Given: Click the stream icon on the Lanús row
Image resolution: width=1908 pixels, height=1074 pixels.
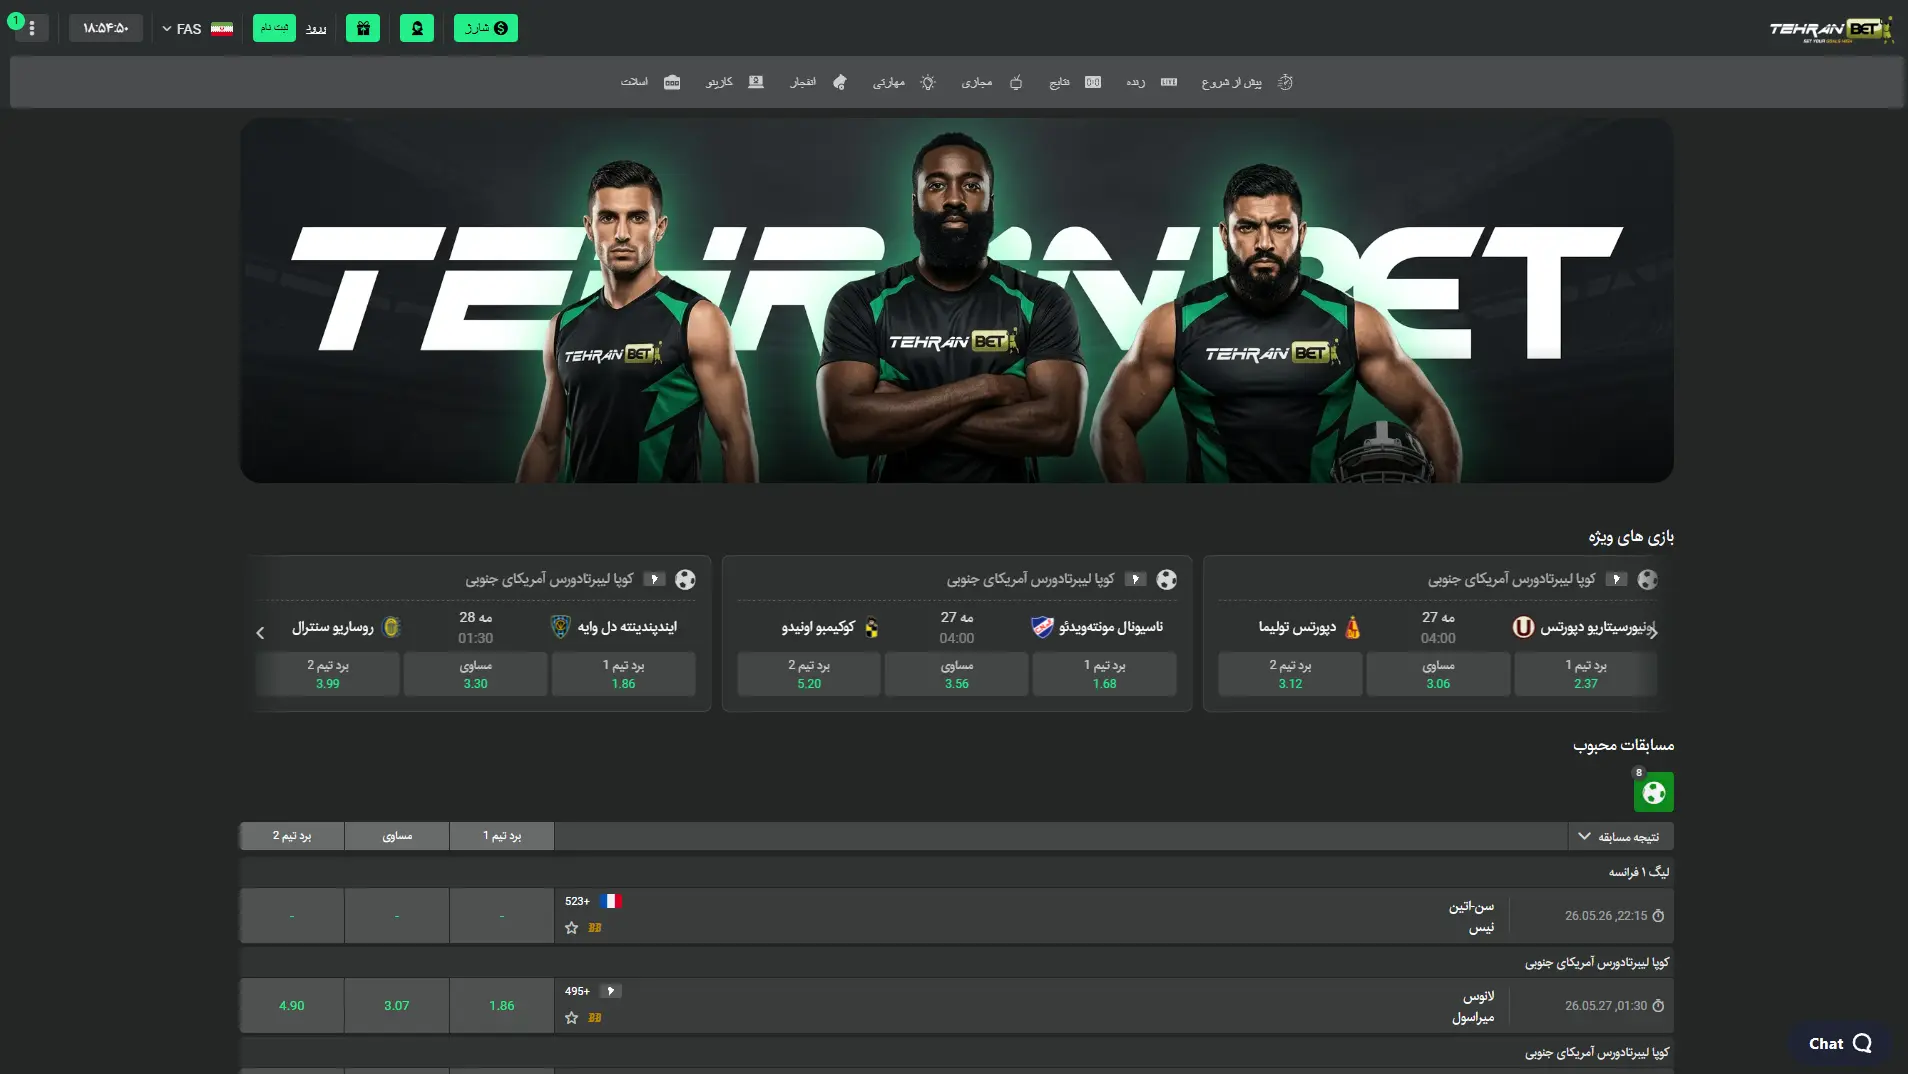Looking at the screenshot, I should click(x=610, y=991).
